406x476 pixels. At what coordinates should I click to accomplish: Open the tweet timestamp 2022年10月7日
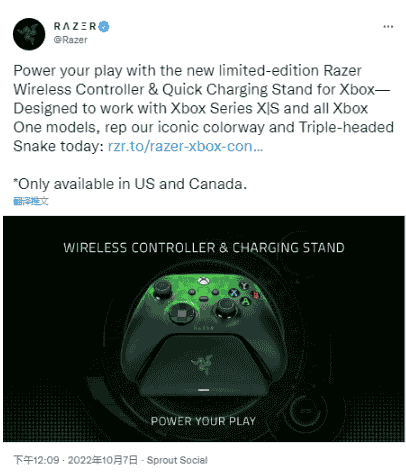(x=103, y=460)
